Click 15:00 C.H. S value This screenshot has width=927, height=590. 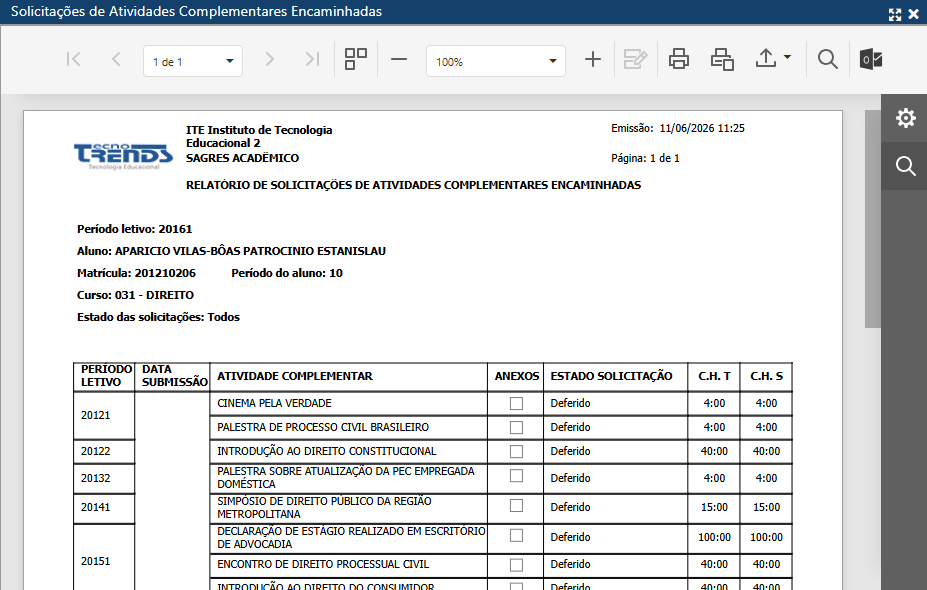[766, 507]
